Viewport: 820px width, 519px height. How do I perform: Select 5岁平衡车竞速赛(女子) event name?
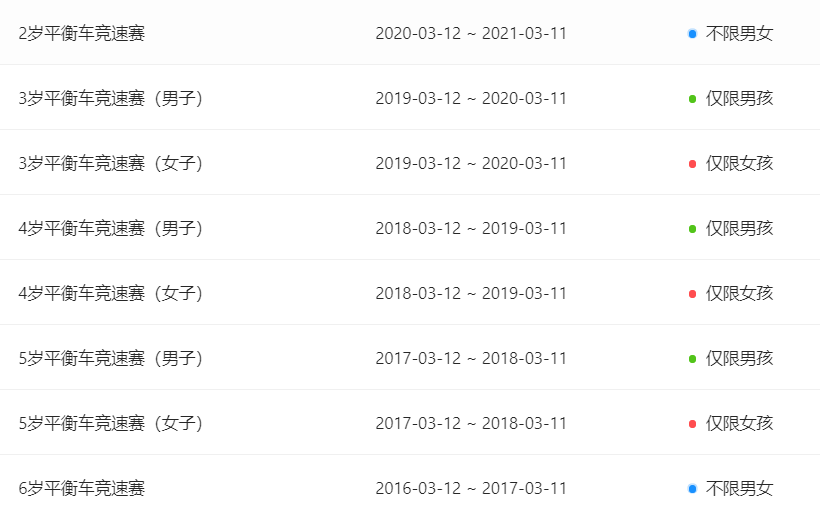point(110,423)
